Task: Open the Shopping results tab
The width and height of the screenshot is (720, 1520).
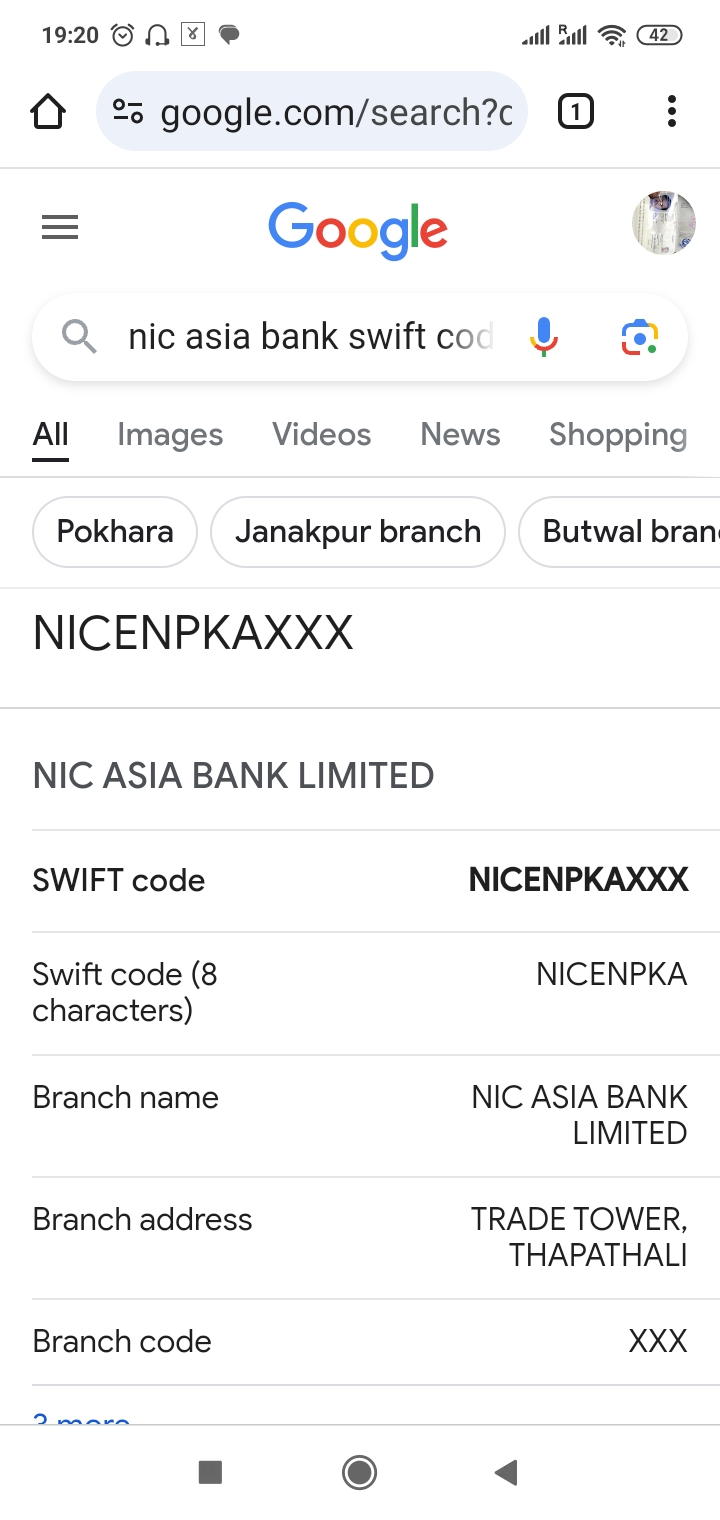Action: coord(618,435)
